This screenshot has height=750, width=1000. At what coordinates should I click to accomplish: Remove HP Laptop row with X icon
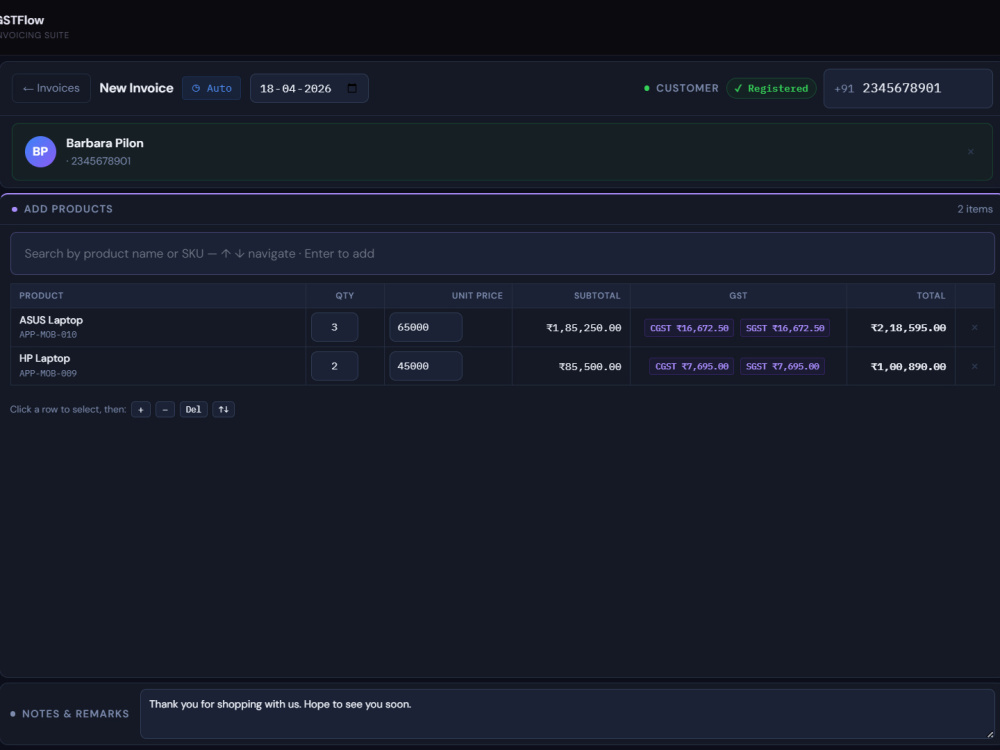[x=974, y=366]
